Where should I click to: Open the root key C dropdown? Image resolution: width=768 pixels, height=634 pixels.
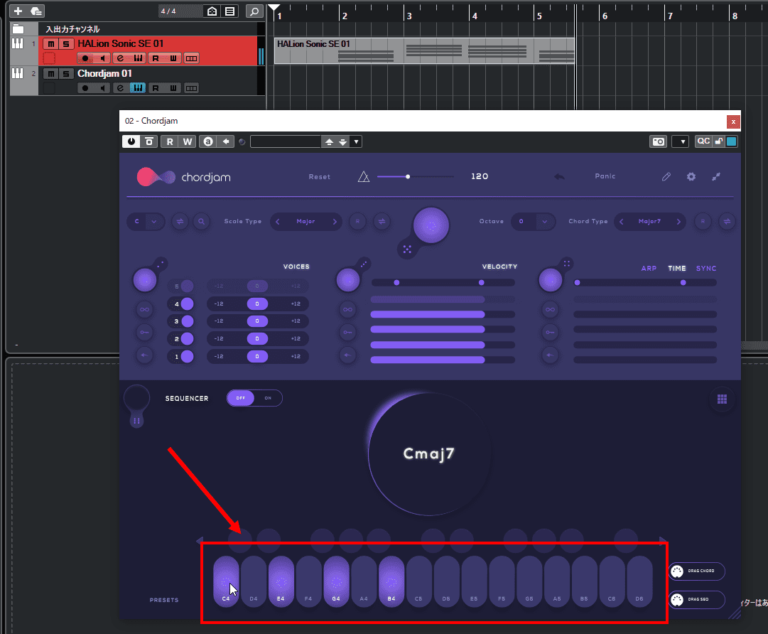pos(154,221)
